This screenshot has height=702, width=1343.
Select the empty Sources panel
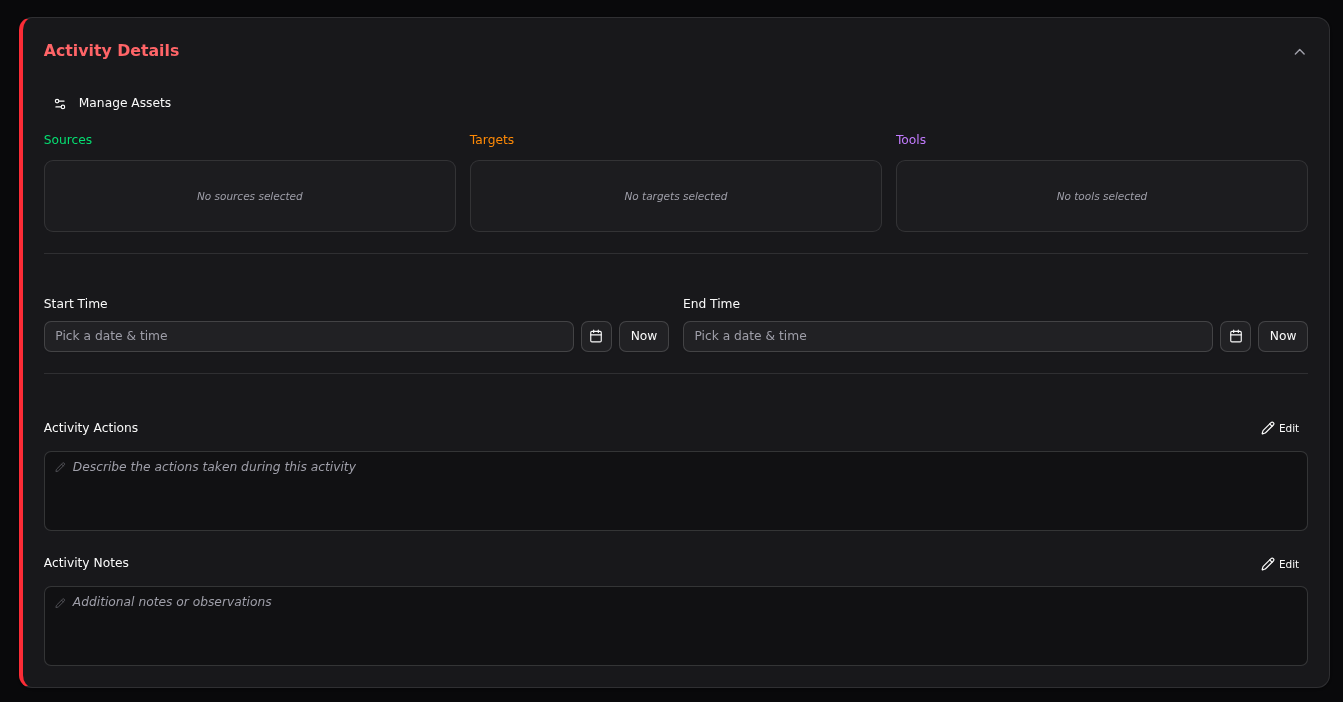(x=249, y=197)
